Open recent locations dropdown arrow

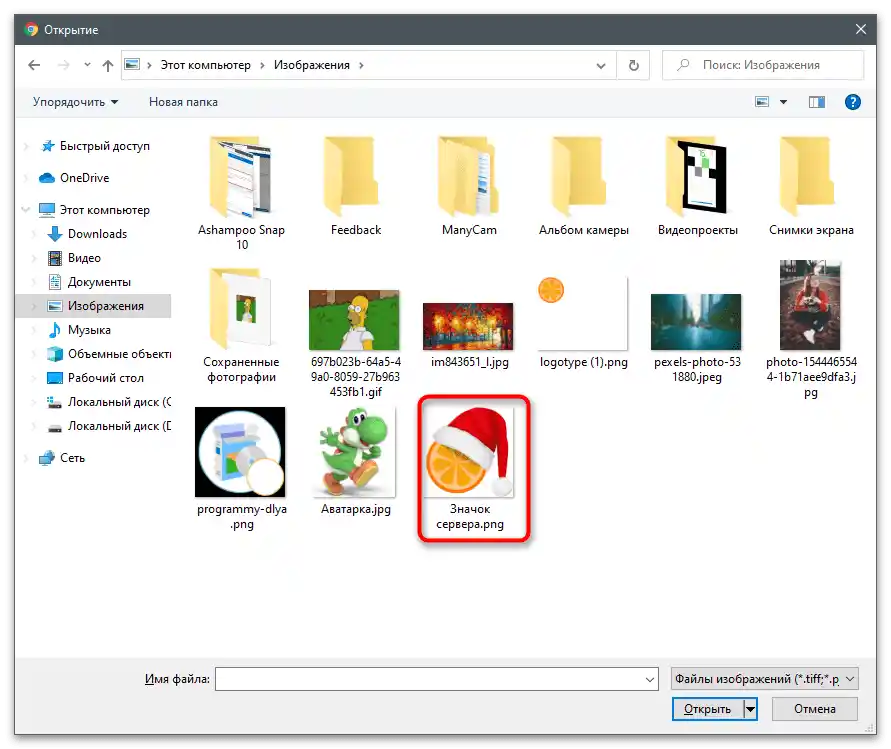(x=87, y=65)
